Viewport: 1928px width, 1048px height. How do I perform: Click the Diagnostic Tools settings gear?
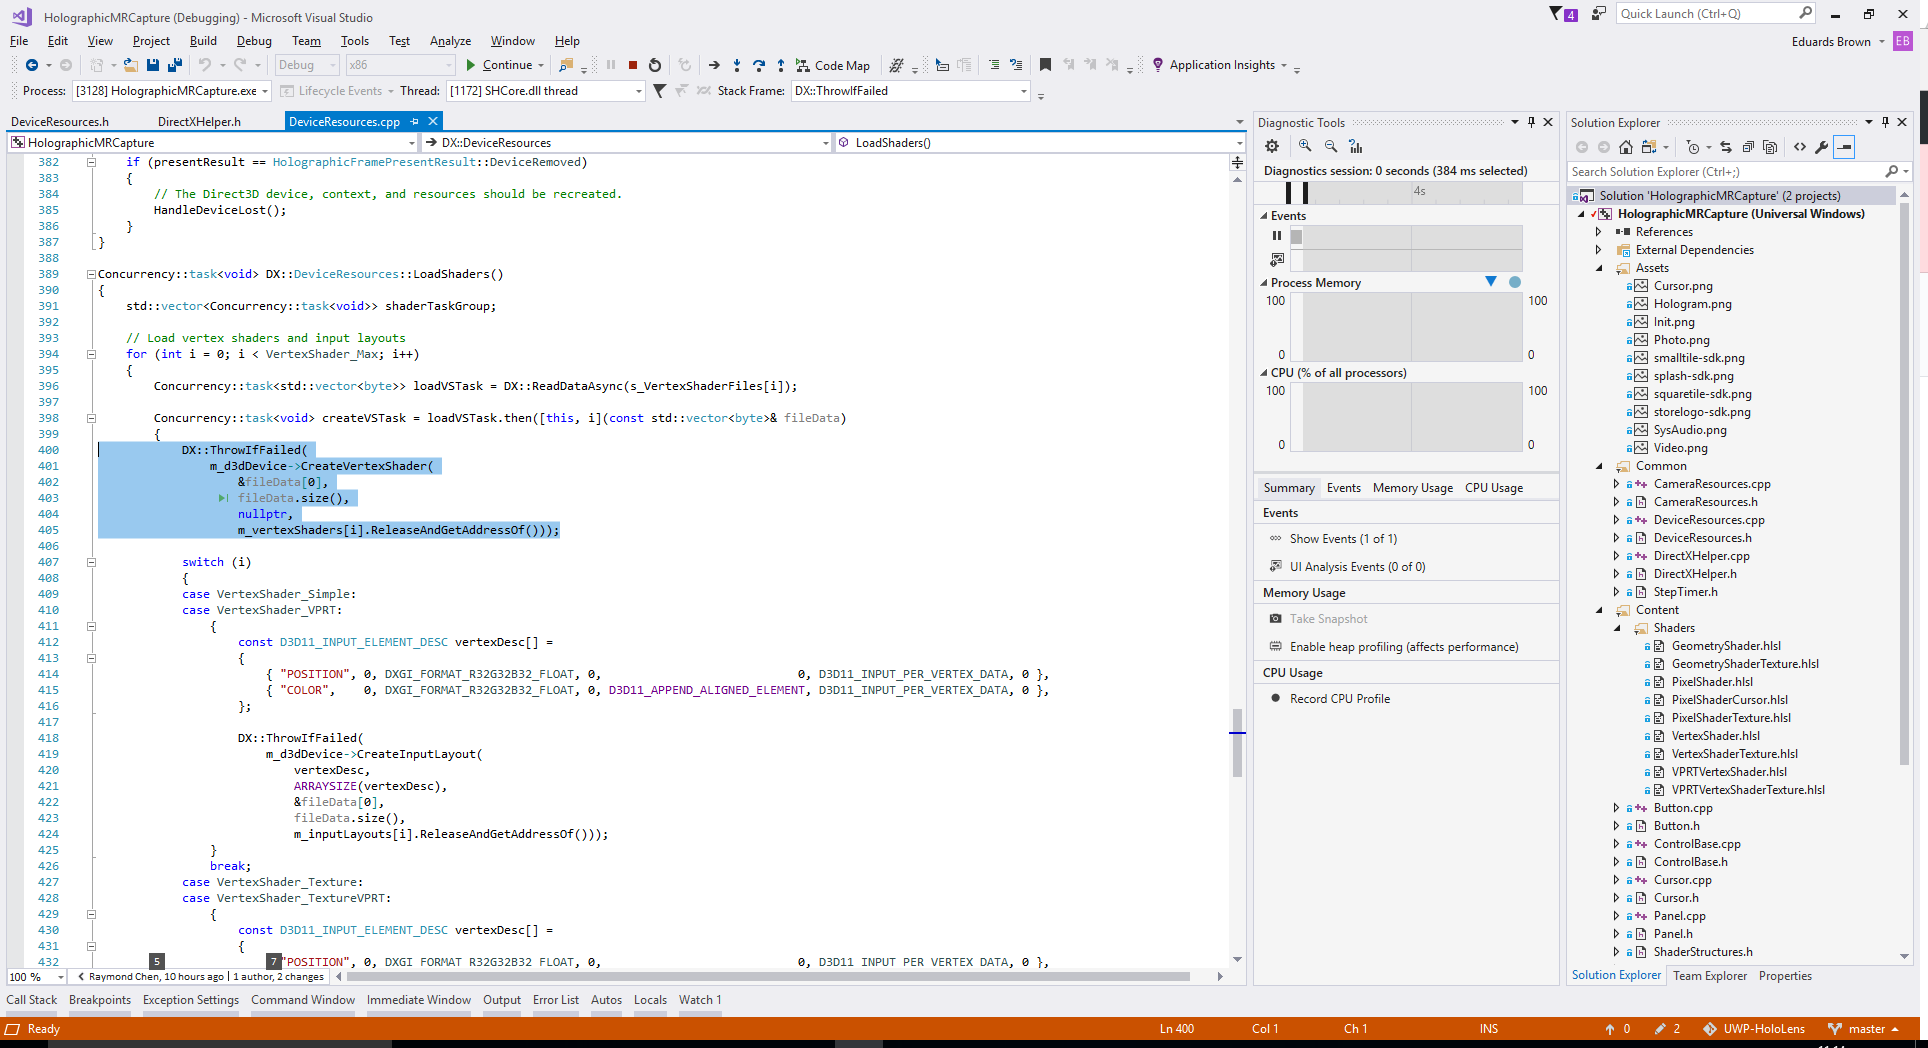click(1272, 146)
